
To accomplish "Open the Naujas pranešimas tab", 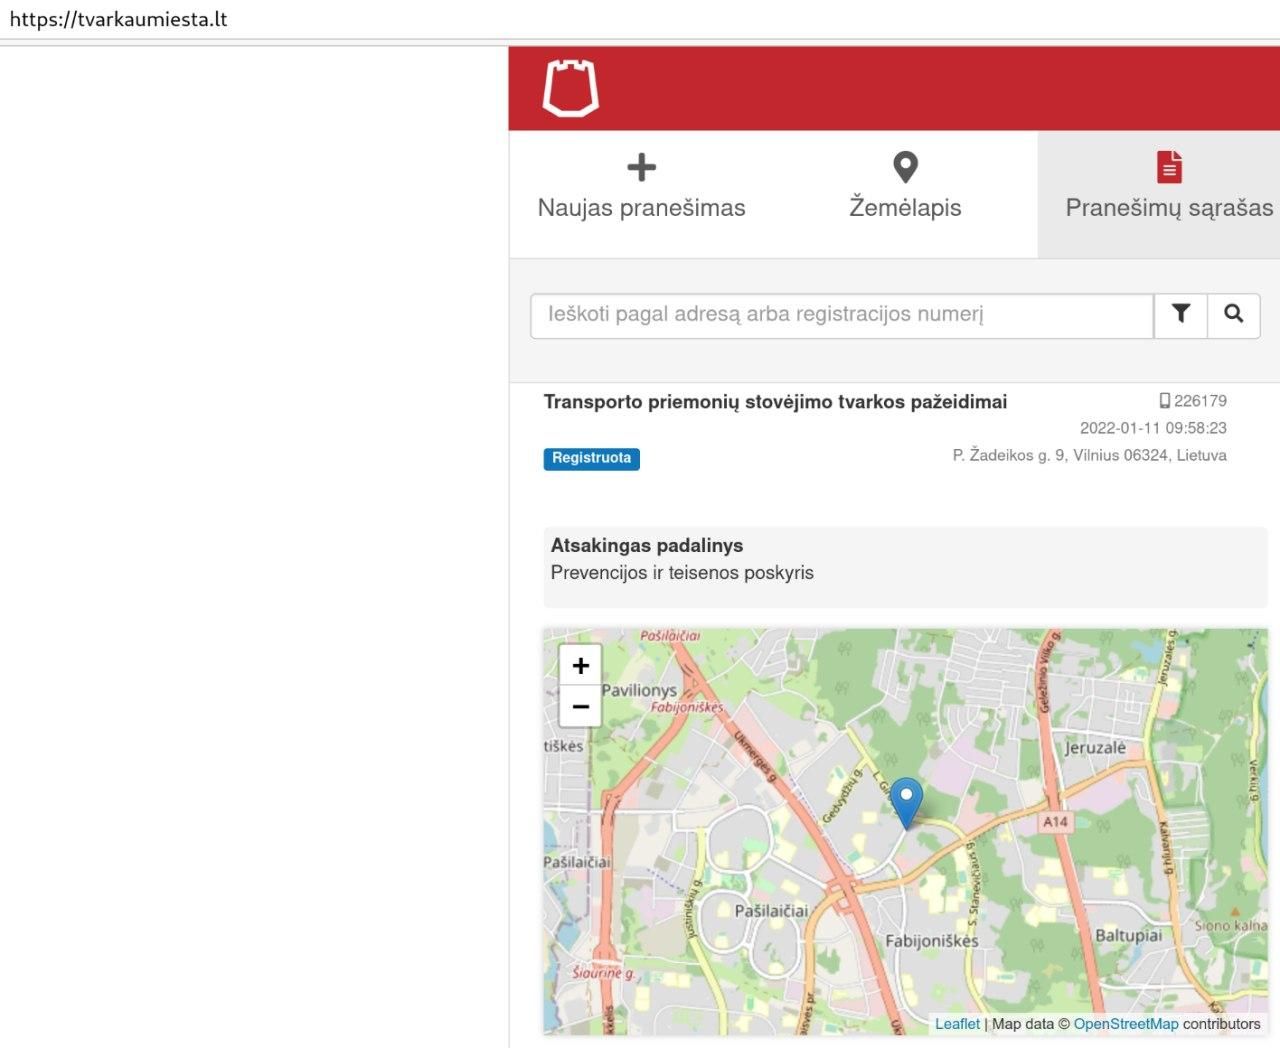I will 641,207.
